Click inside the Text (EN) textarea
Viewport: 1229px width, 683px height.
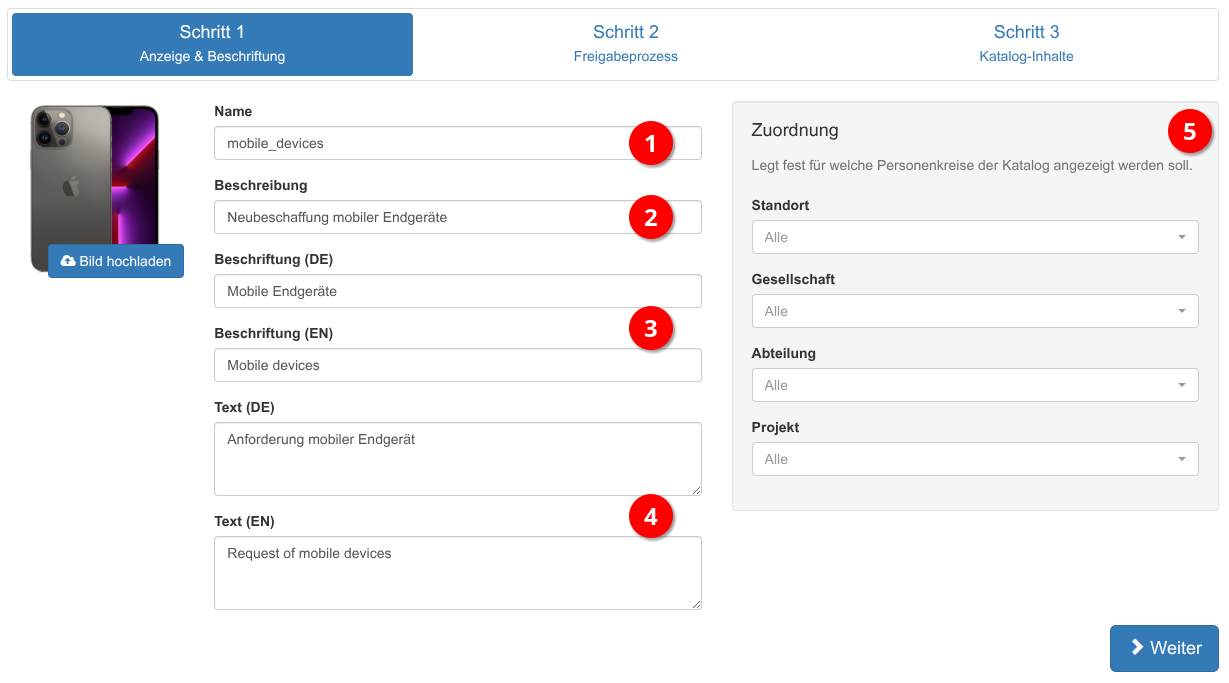457,573
